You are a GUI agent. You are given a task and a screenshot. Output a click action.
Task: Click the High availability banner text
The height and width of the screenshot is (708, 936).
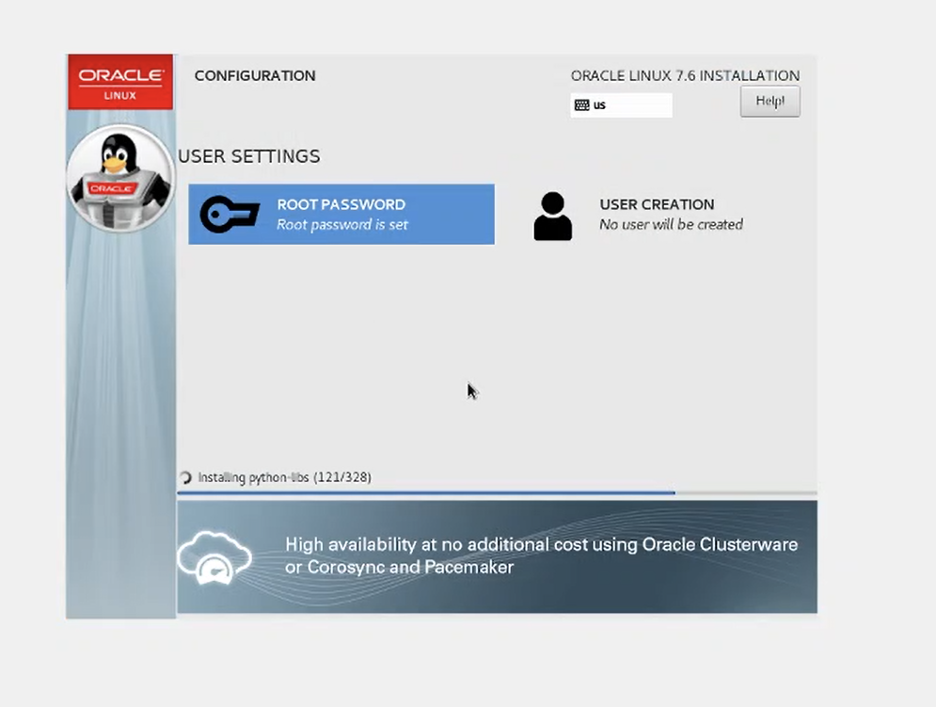tap(541, 556)
